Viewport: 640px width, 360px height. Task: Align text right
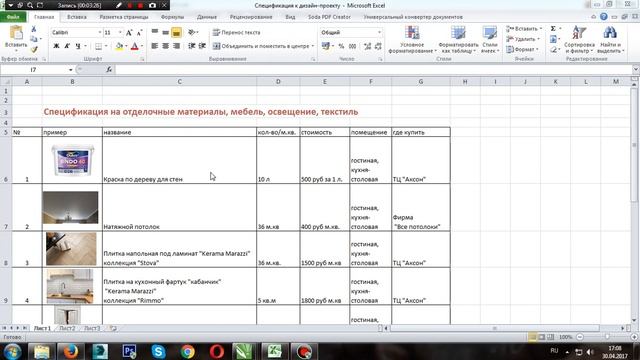click(x=176, y=46)
